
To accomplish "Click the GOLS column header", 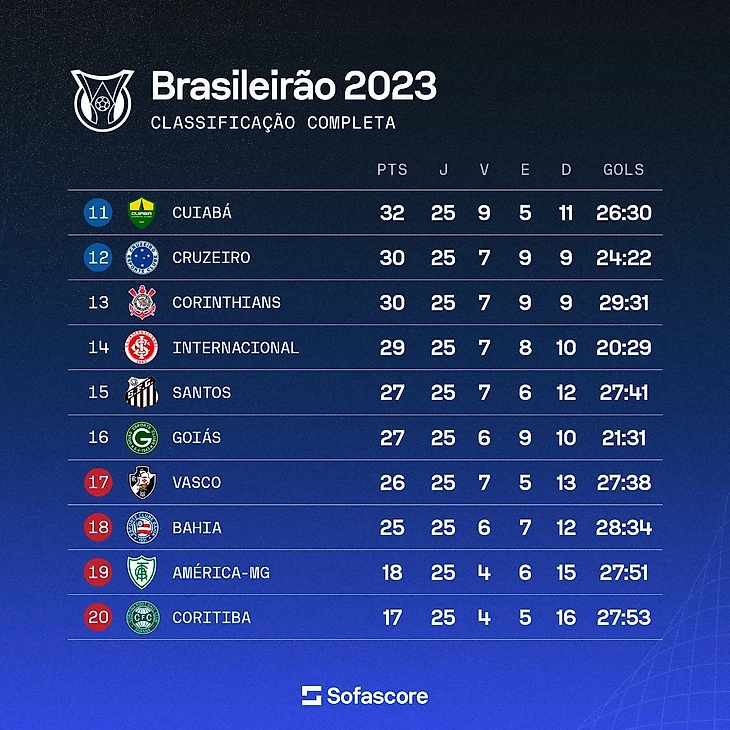I will pos(623,169).
